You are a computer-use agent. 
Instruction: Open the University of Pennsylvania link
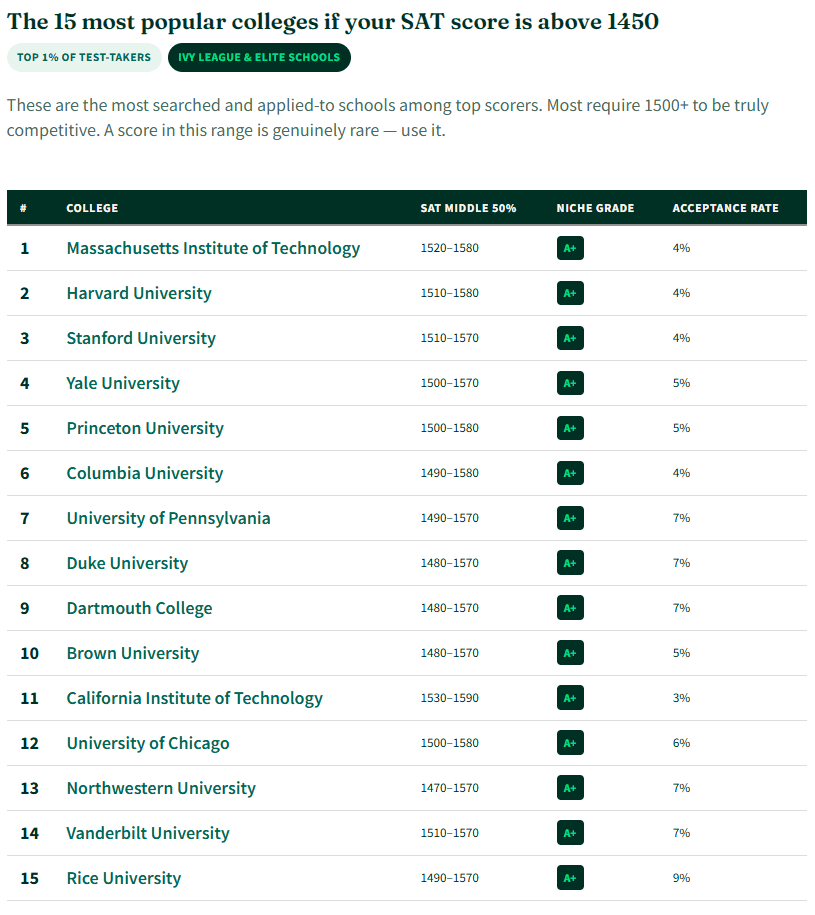click(x=169, y=518)
